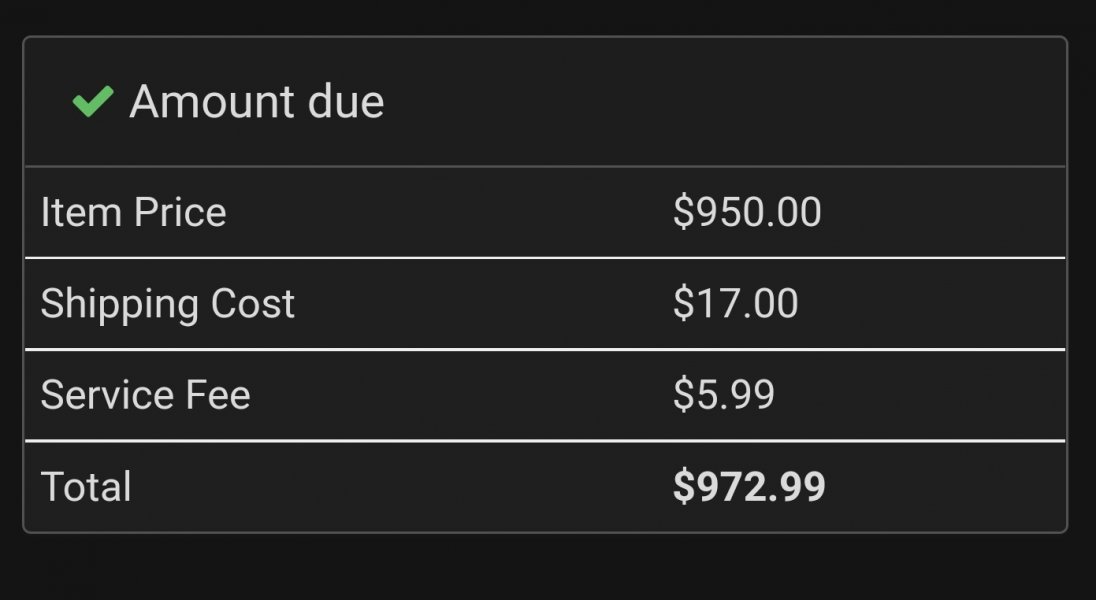Click the Amount due heading text

[256, 102]
